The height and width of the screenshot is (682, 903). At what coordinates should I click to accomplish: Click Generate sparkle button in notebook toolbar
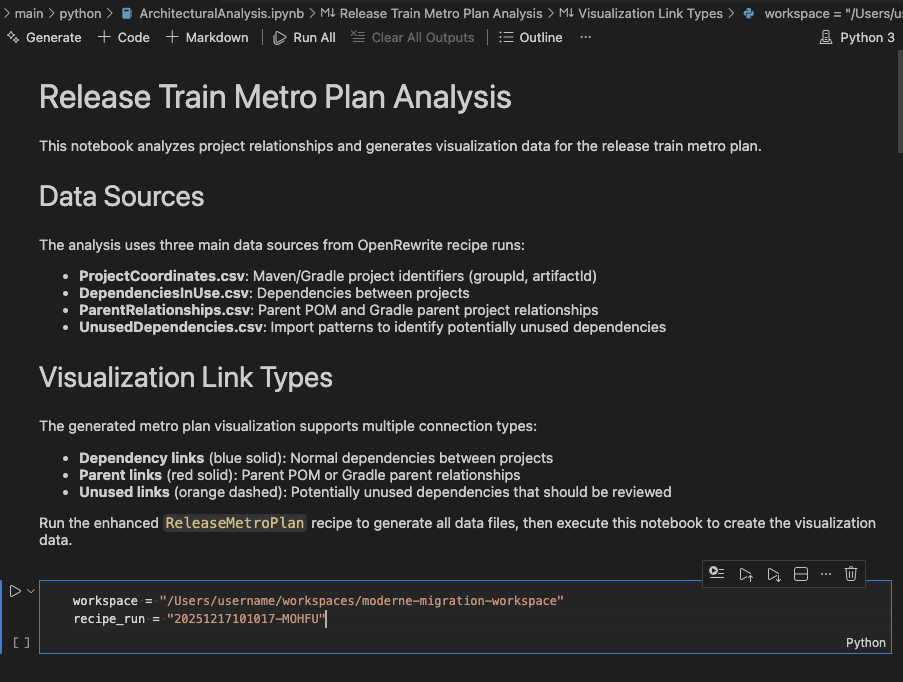point(44,37)
